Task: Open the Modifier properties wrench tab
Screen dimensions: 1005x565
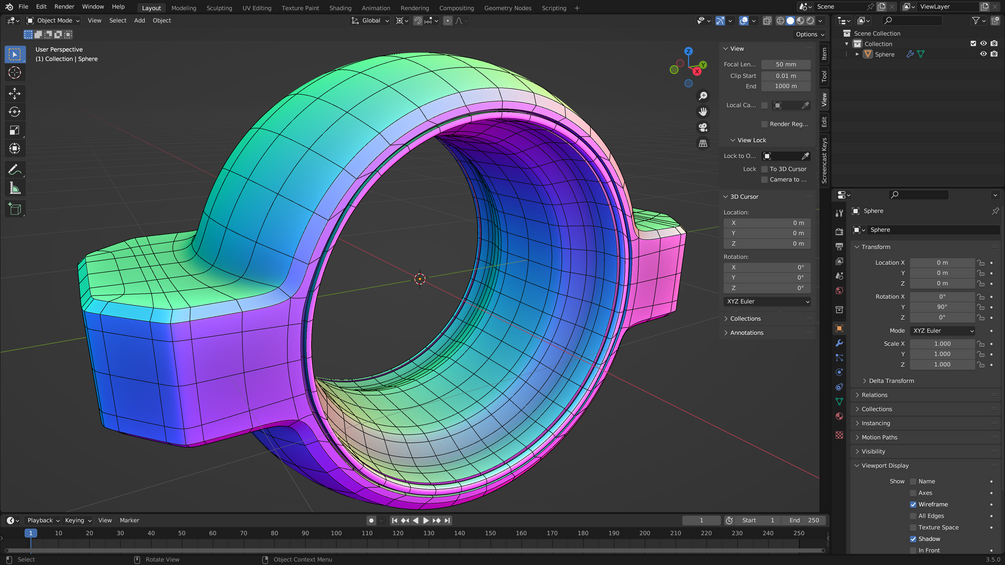Action: click(x=839, y=343)
